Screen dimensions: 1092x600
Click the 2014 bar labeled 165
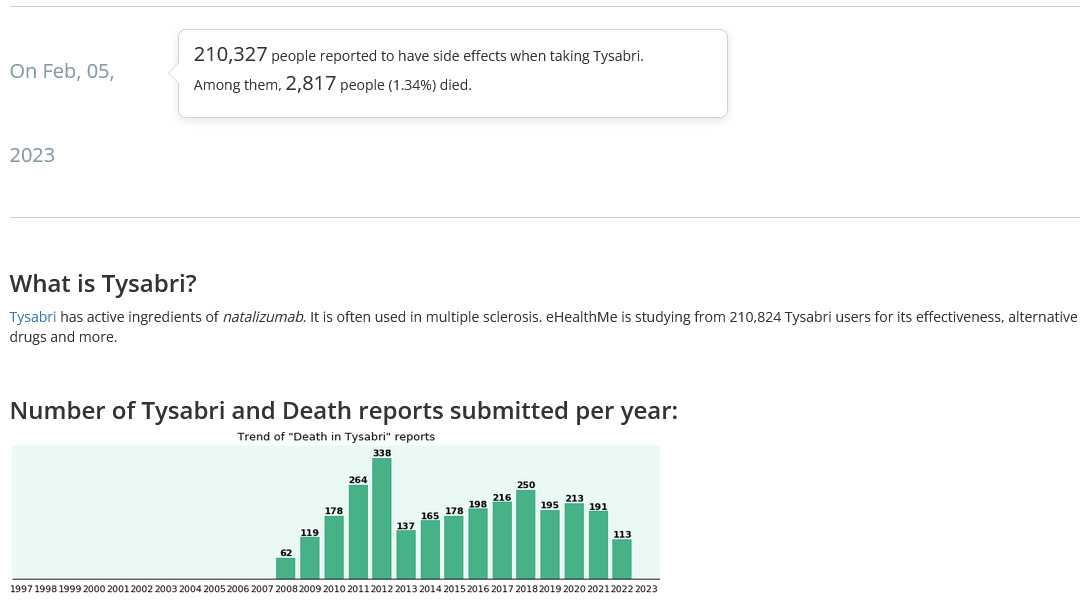[430, 550]
